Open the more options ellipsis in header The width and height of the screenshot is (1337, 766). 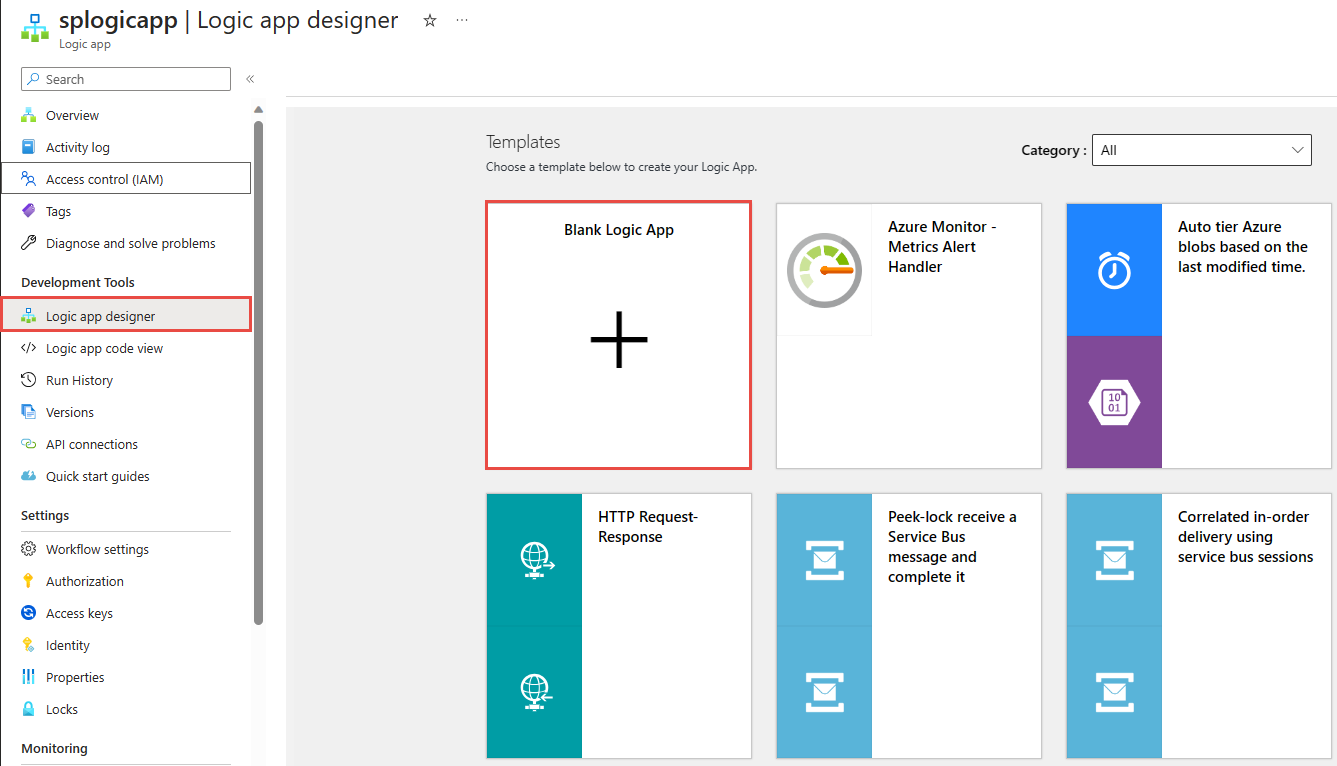(x=461, y=20)
